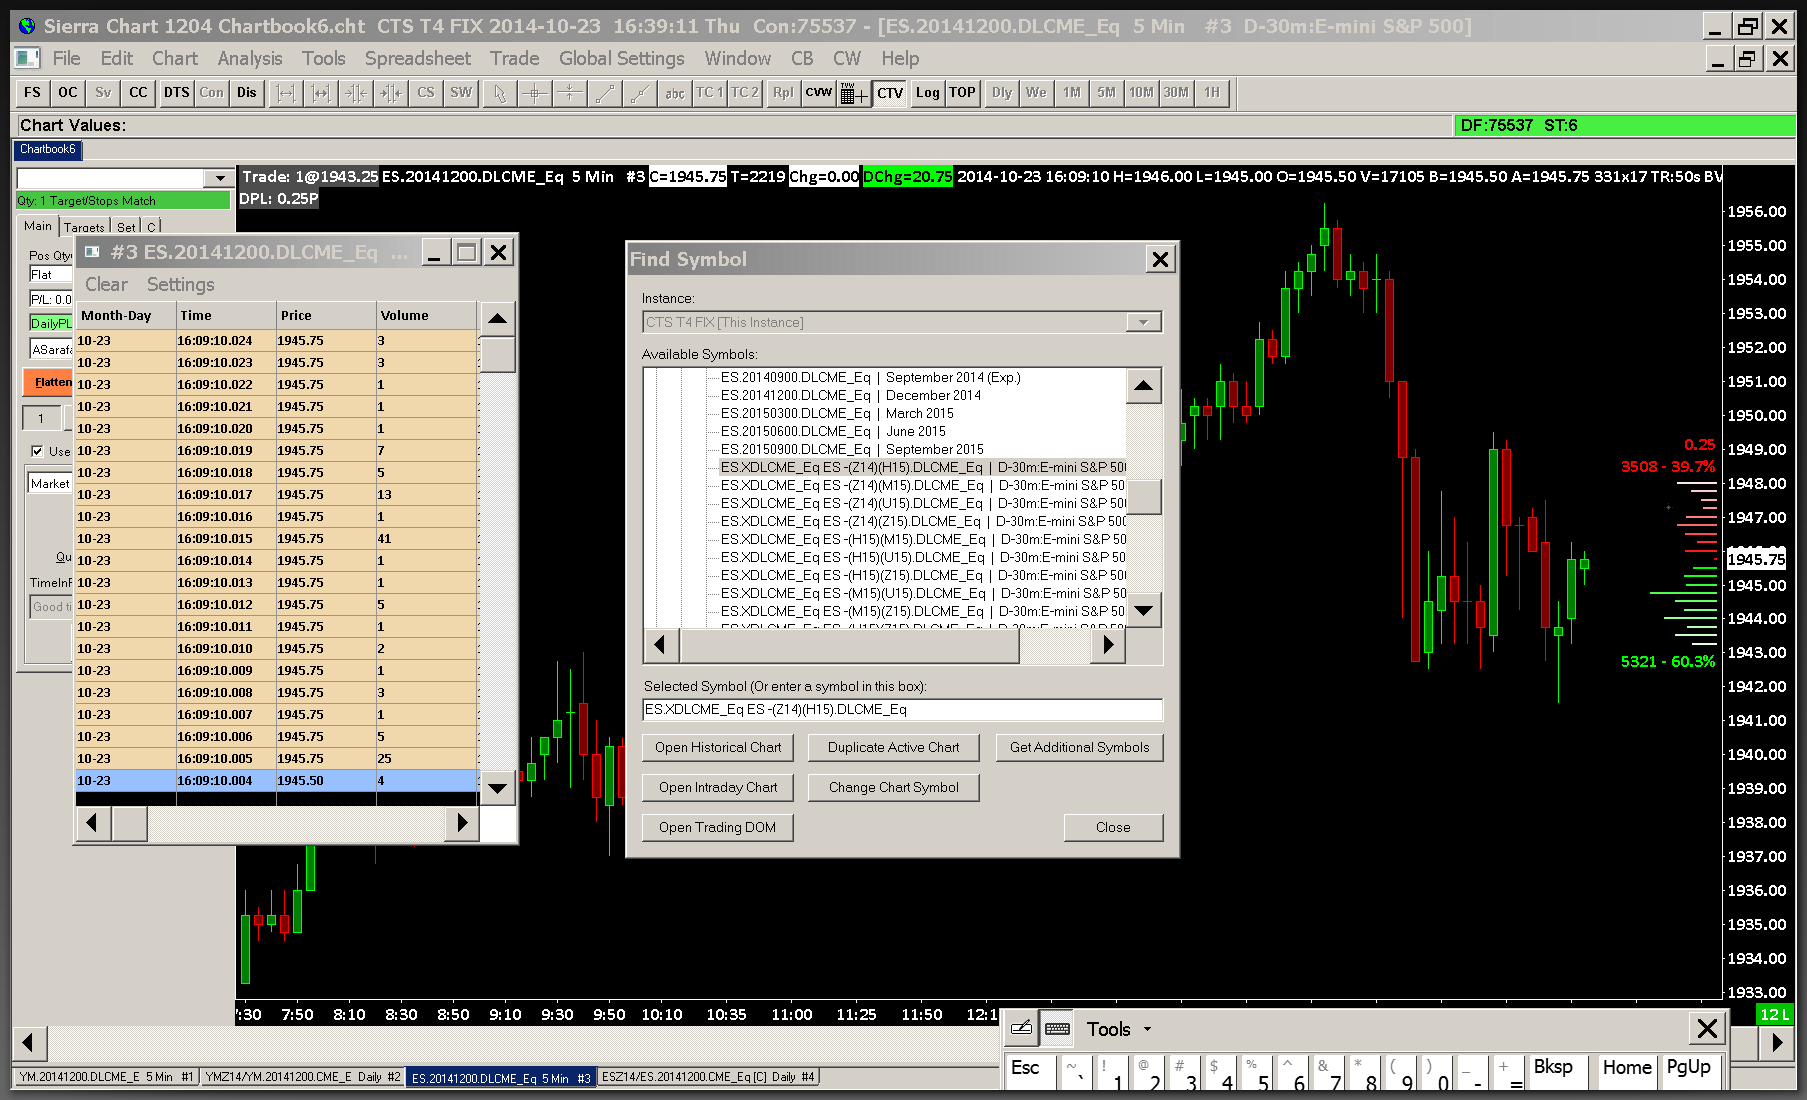Select the line drawing tool
Screen dimensions: 1807x1100
605,93
